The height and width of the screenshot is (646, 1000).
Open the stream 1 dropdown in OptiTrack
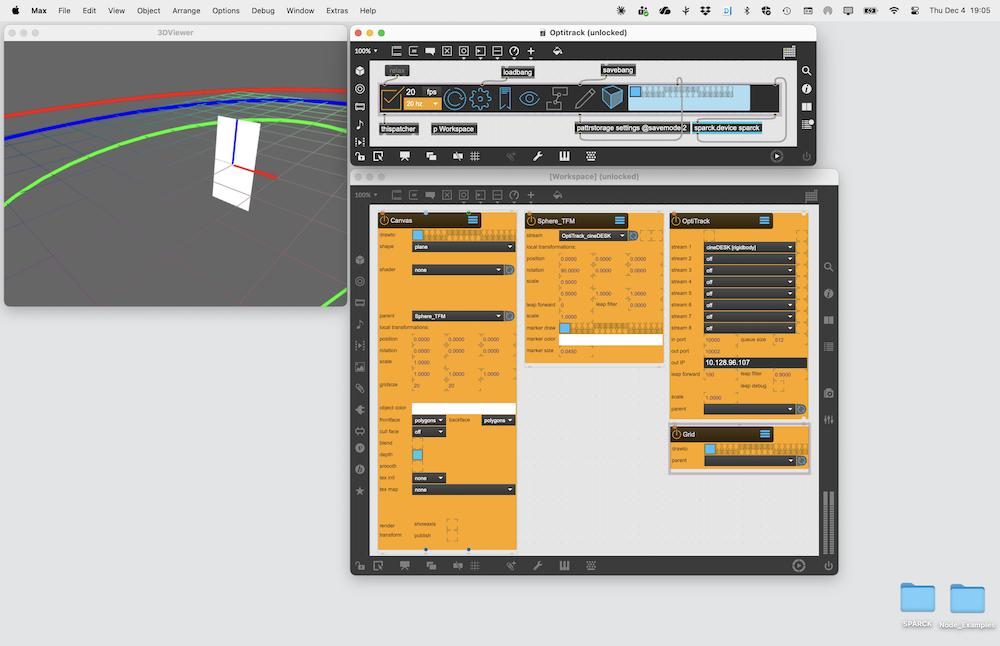[748, 247]
